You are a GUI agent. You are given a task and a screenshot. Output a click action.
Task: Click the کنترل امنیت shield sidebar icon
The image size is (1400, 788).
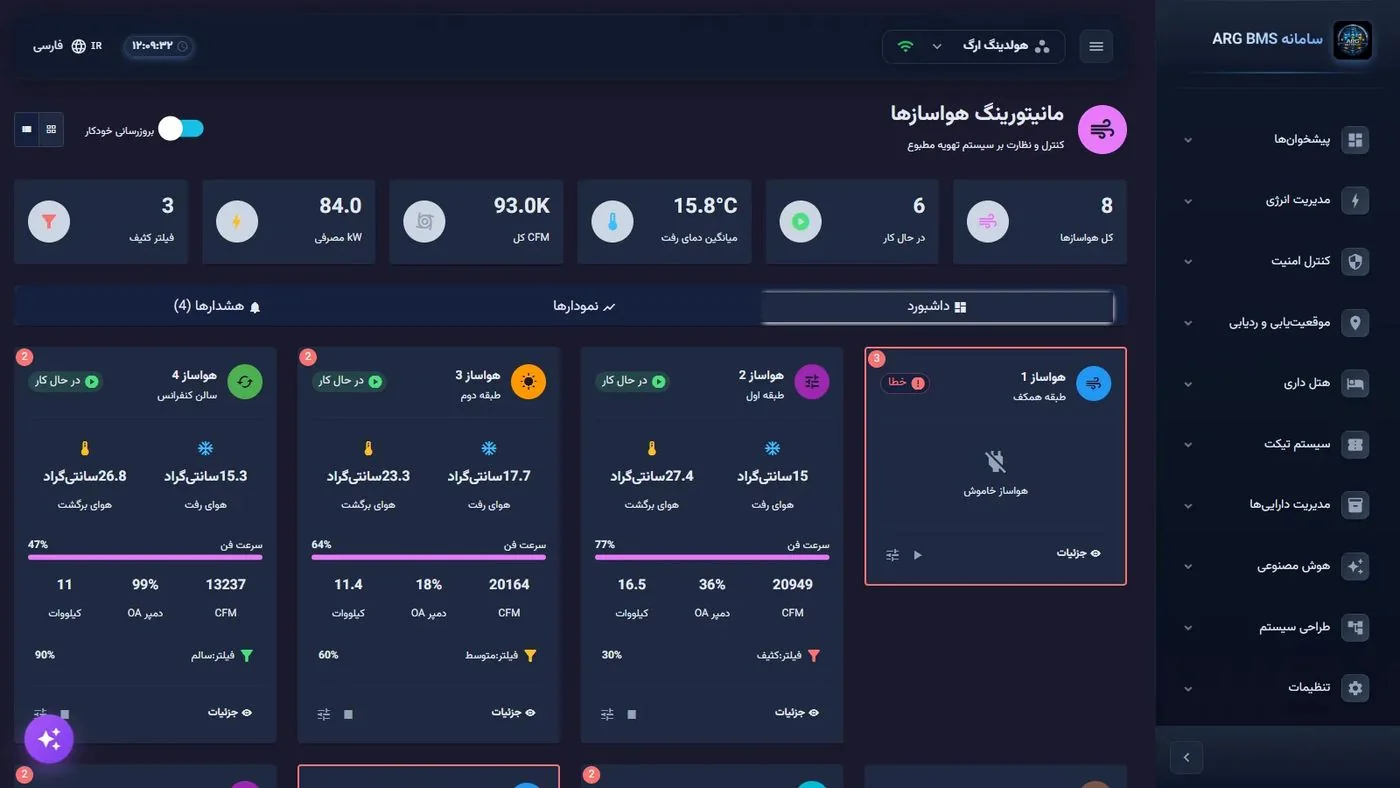[1355, 262]
